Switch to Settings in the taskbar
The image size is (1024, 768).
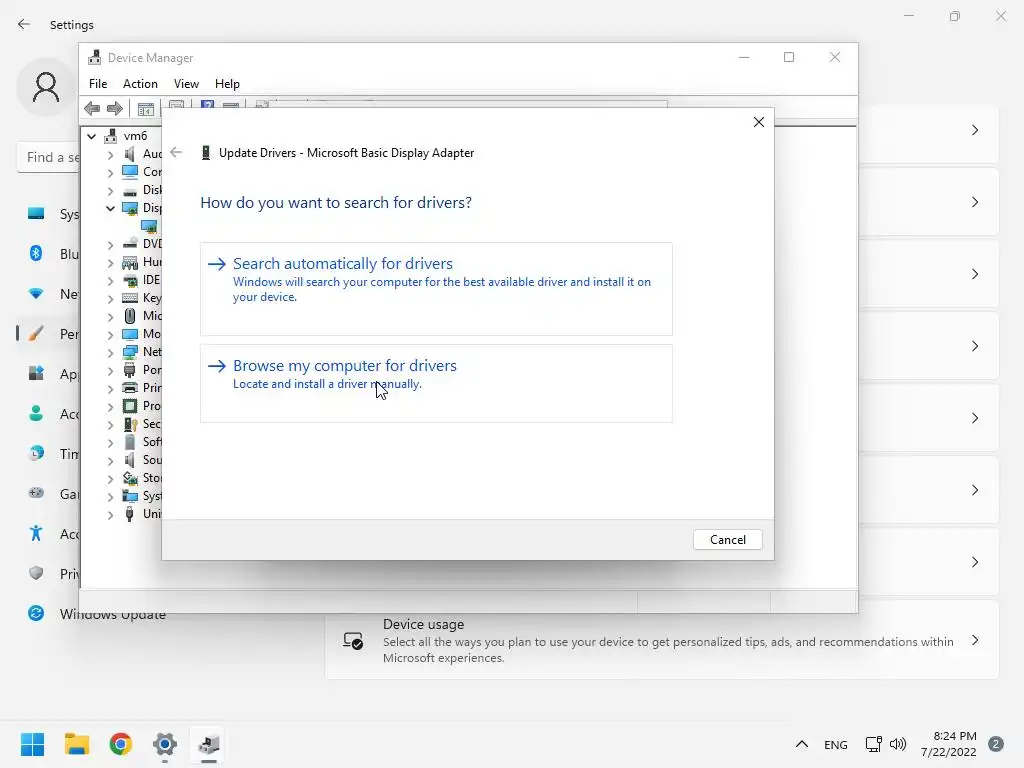(x=165, y=744)
